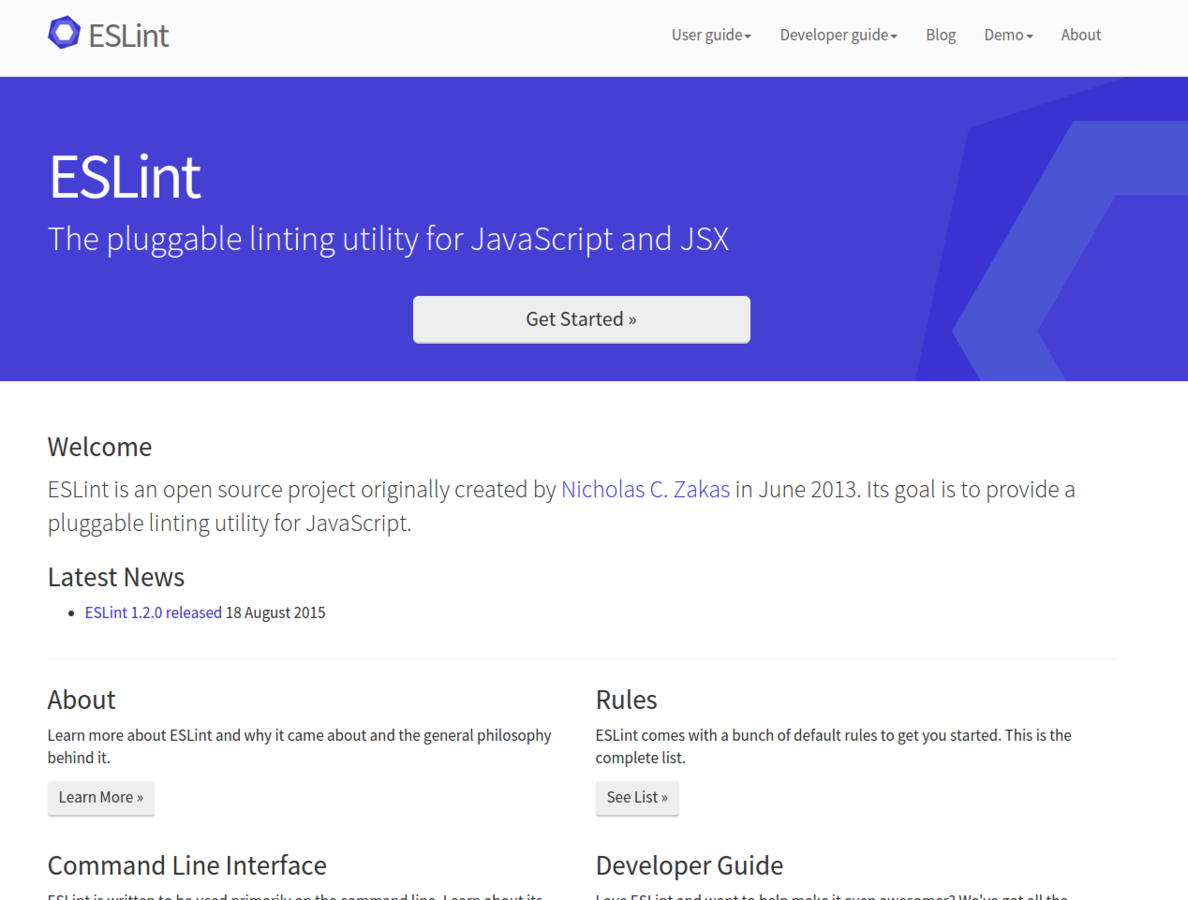Open the User guide dropdown menu
The height and width of the screenshot is (900, 1188).
711,35
